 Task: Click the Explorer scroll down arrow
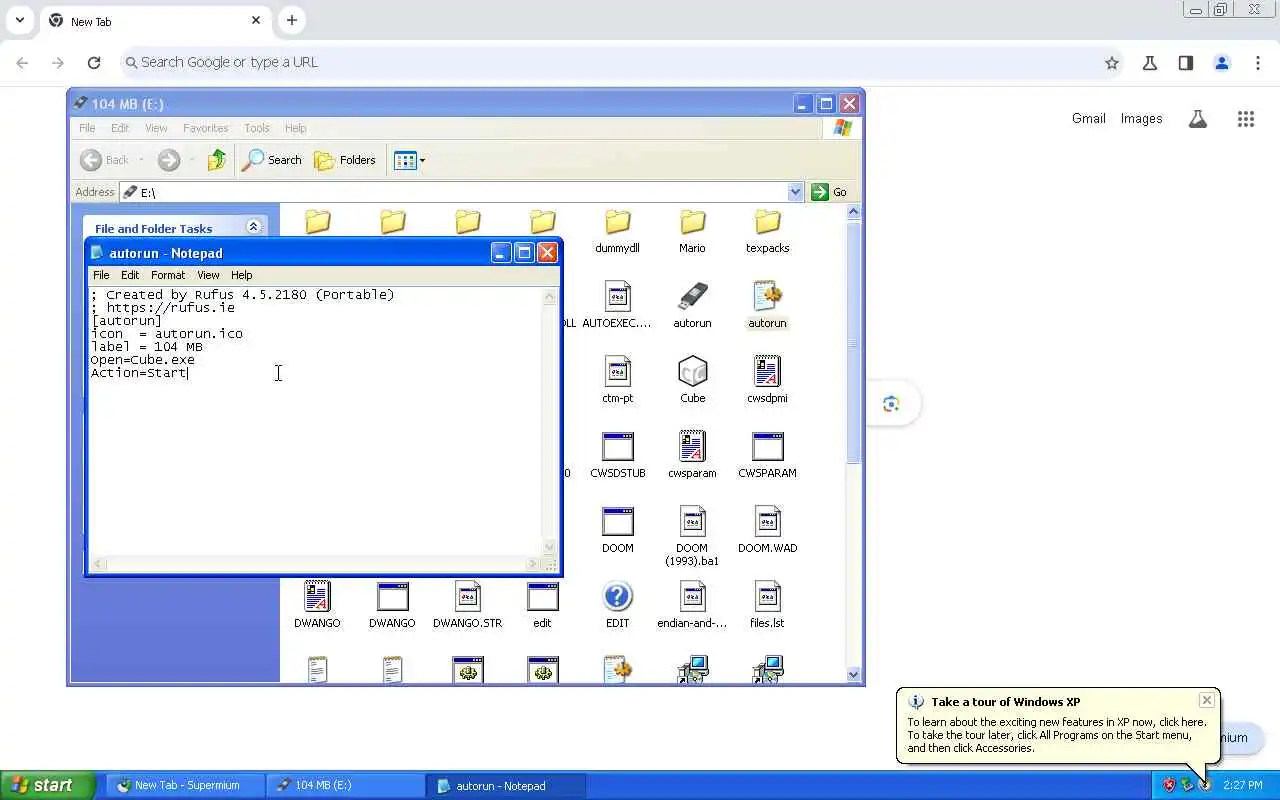coord(853,675)
